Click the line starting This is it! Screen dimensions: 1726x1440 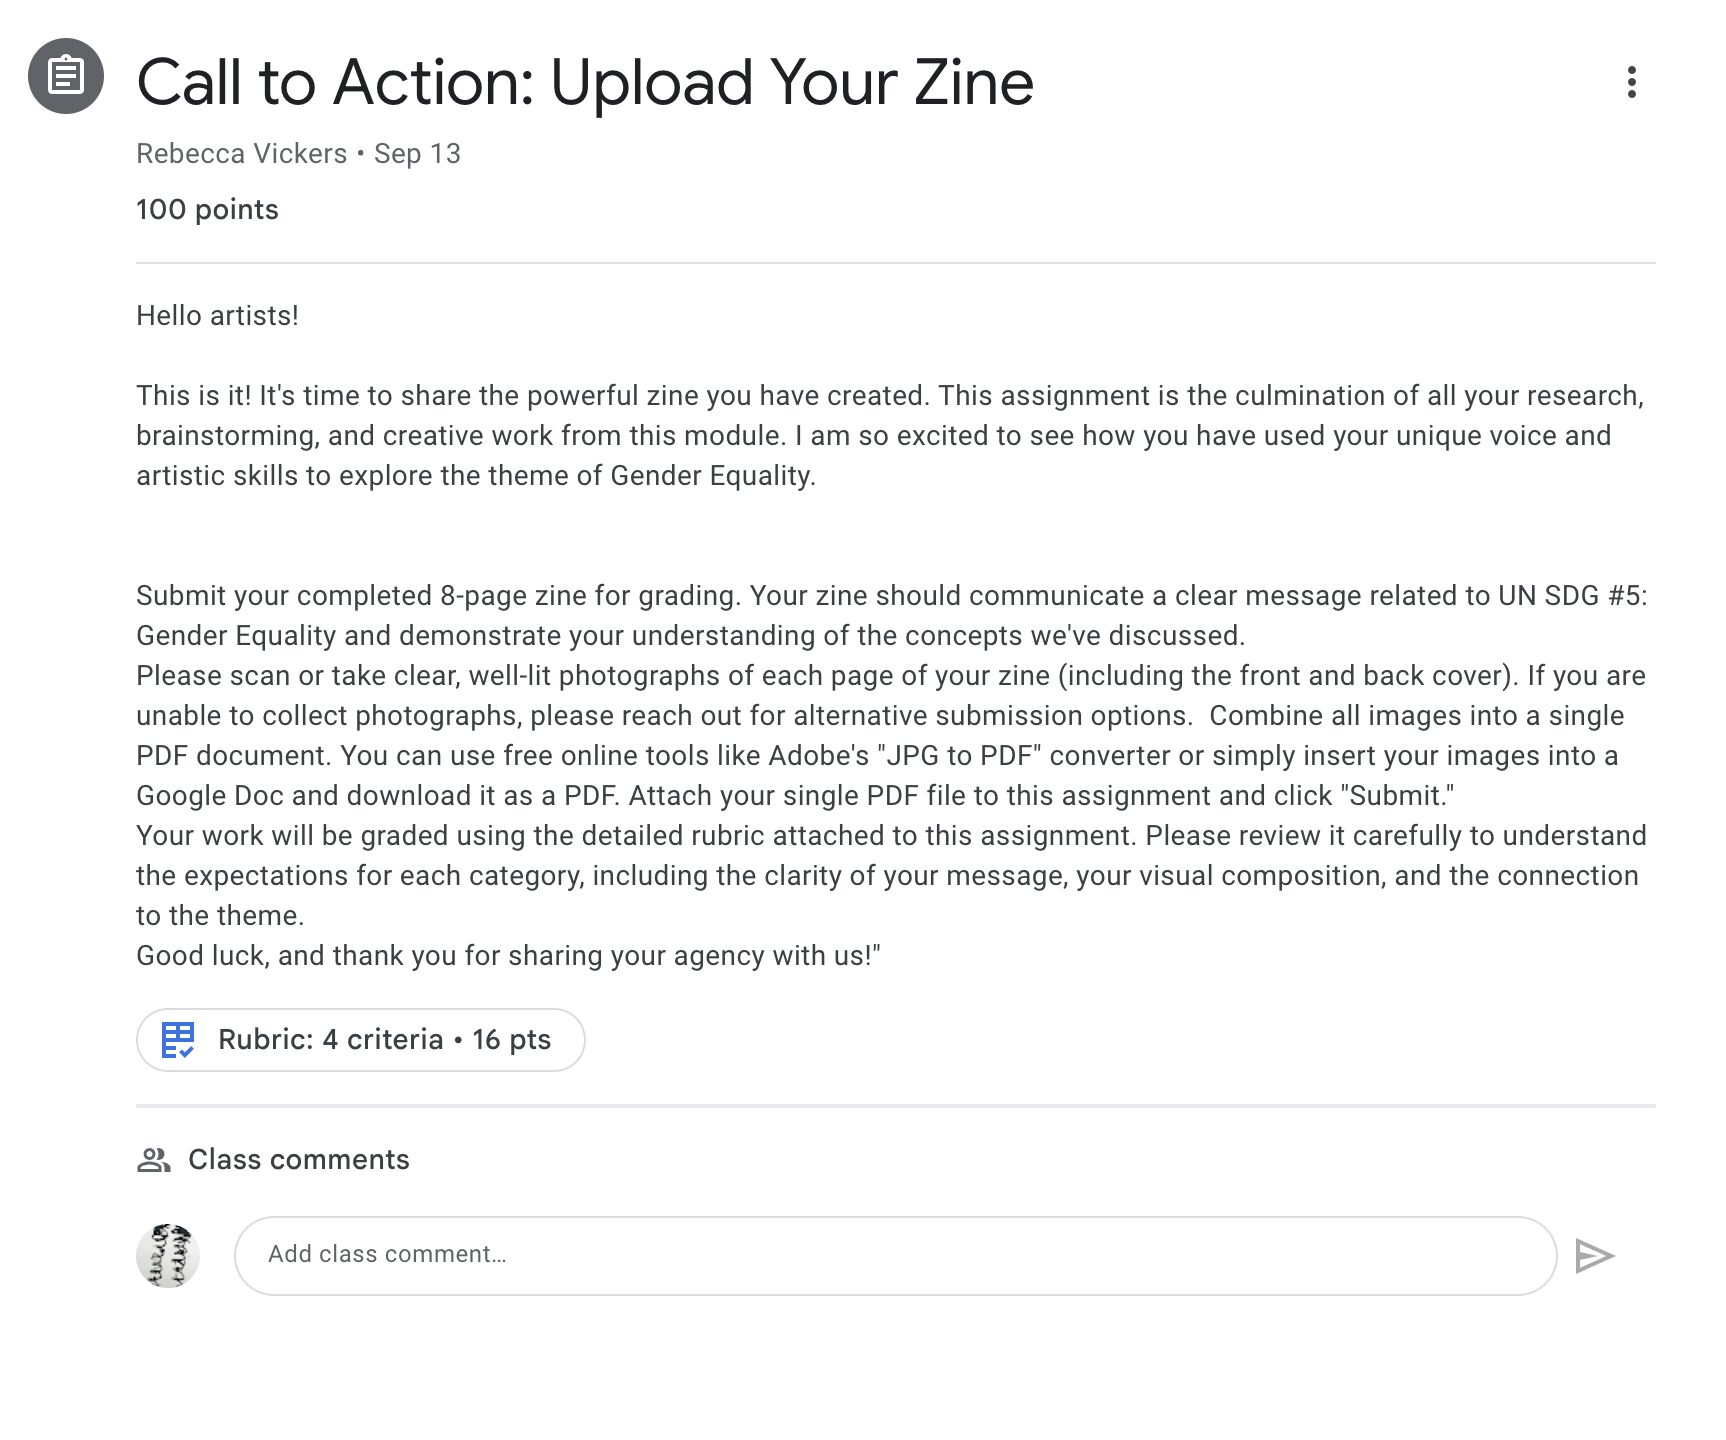coord(889,396)
